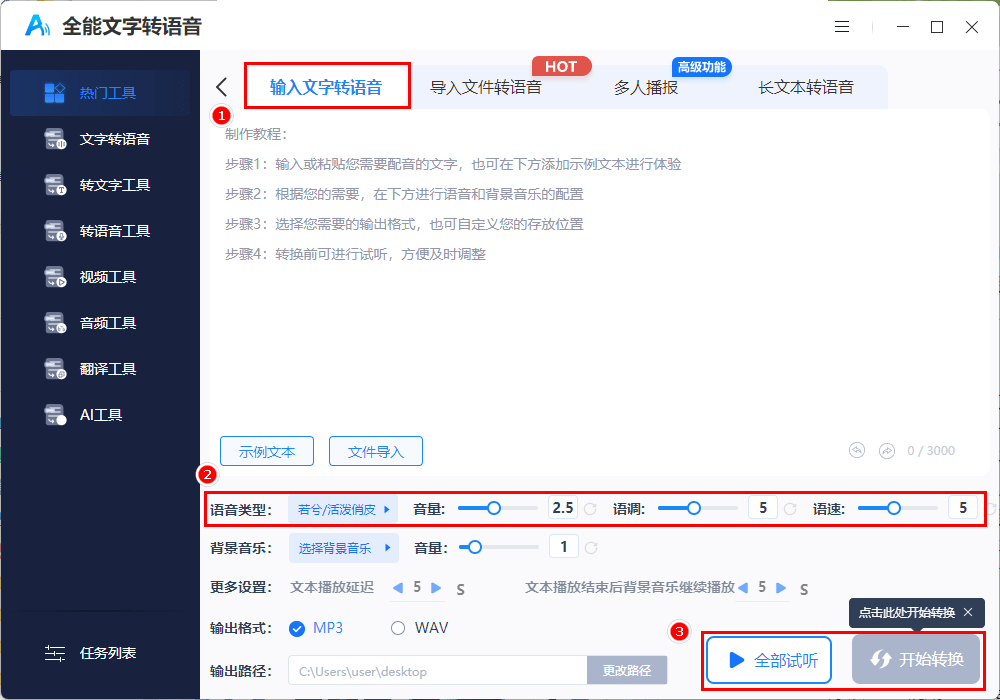This screenshot has height=700, width=1000.
Task: Reset voice volume with refresh icon
Action: (591, 509)
